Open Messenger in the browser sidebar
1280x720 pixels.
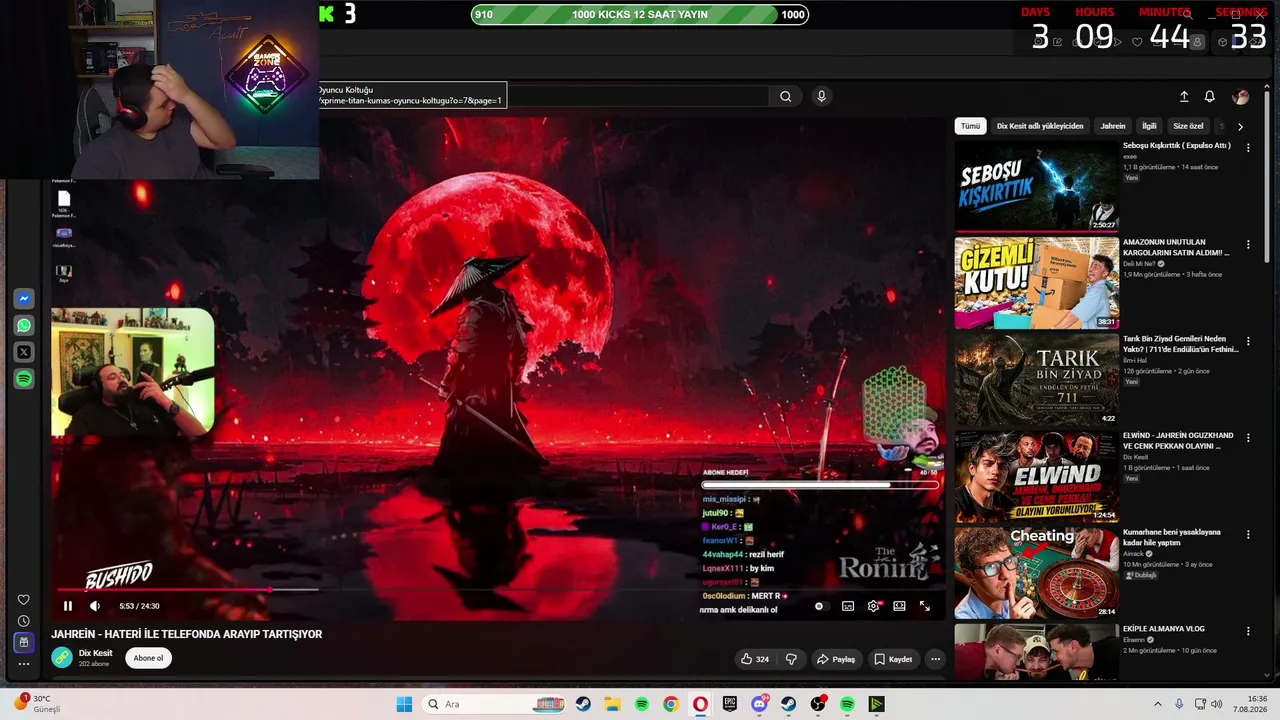(24, 298)
